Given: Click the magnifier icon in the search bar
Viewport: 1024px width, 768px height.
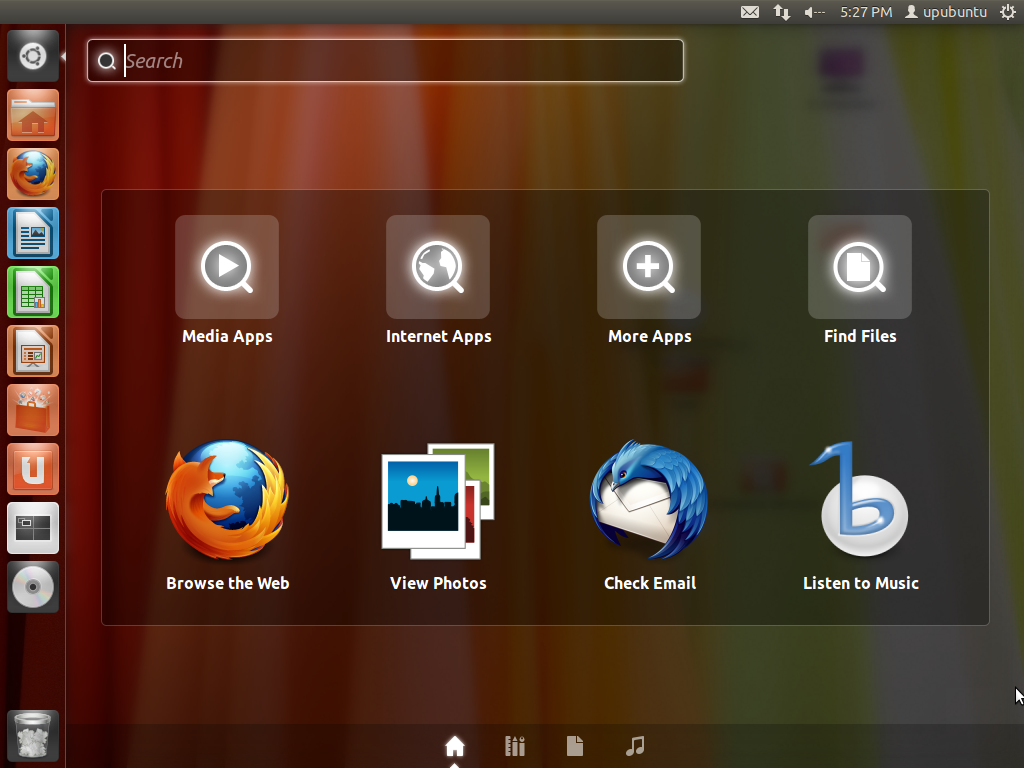Looking at the screenshot, I should click(106, 61).
